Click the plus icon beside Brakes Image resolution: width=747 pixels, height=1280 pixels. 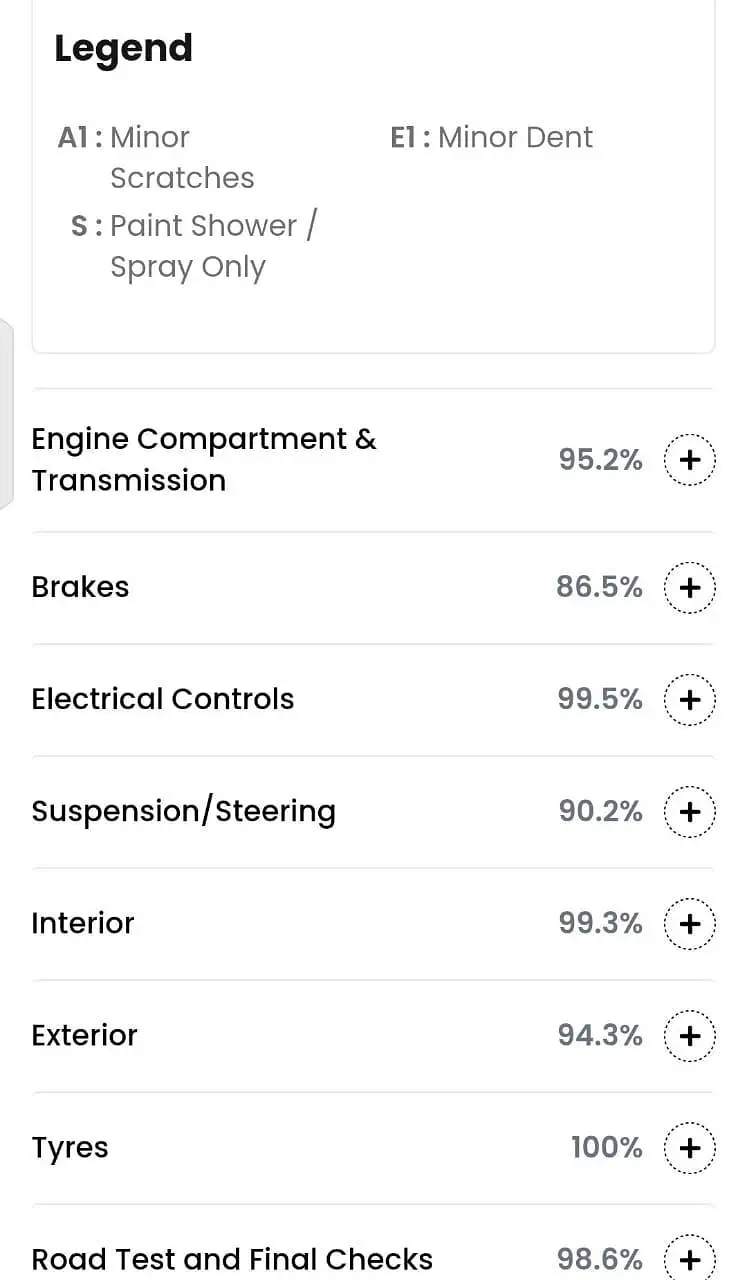tap(690, 587)
